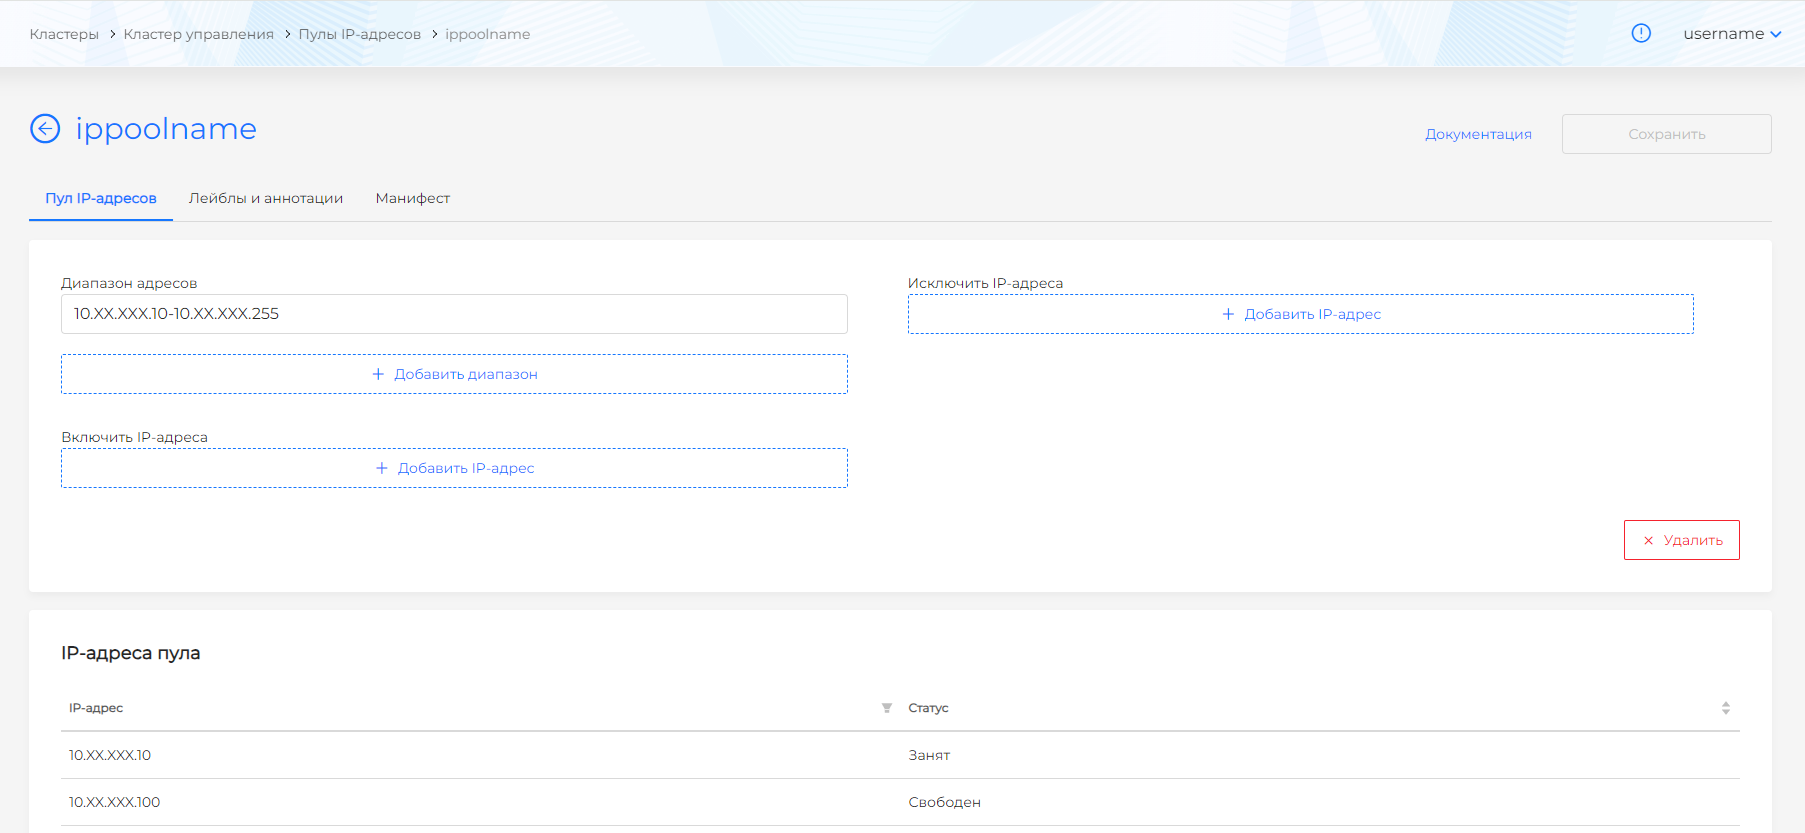Image resolution: width=1805 pixels, height=833 pixels.
Task: Click Добавить диапазон button
Action: coord(454,374)
